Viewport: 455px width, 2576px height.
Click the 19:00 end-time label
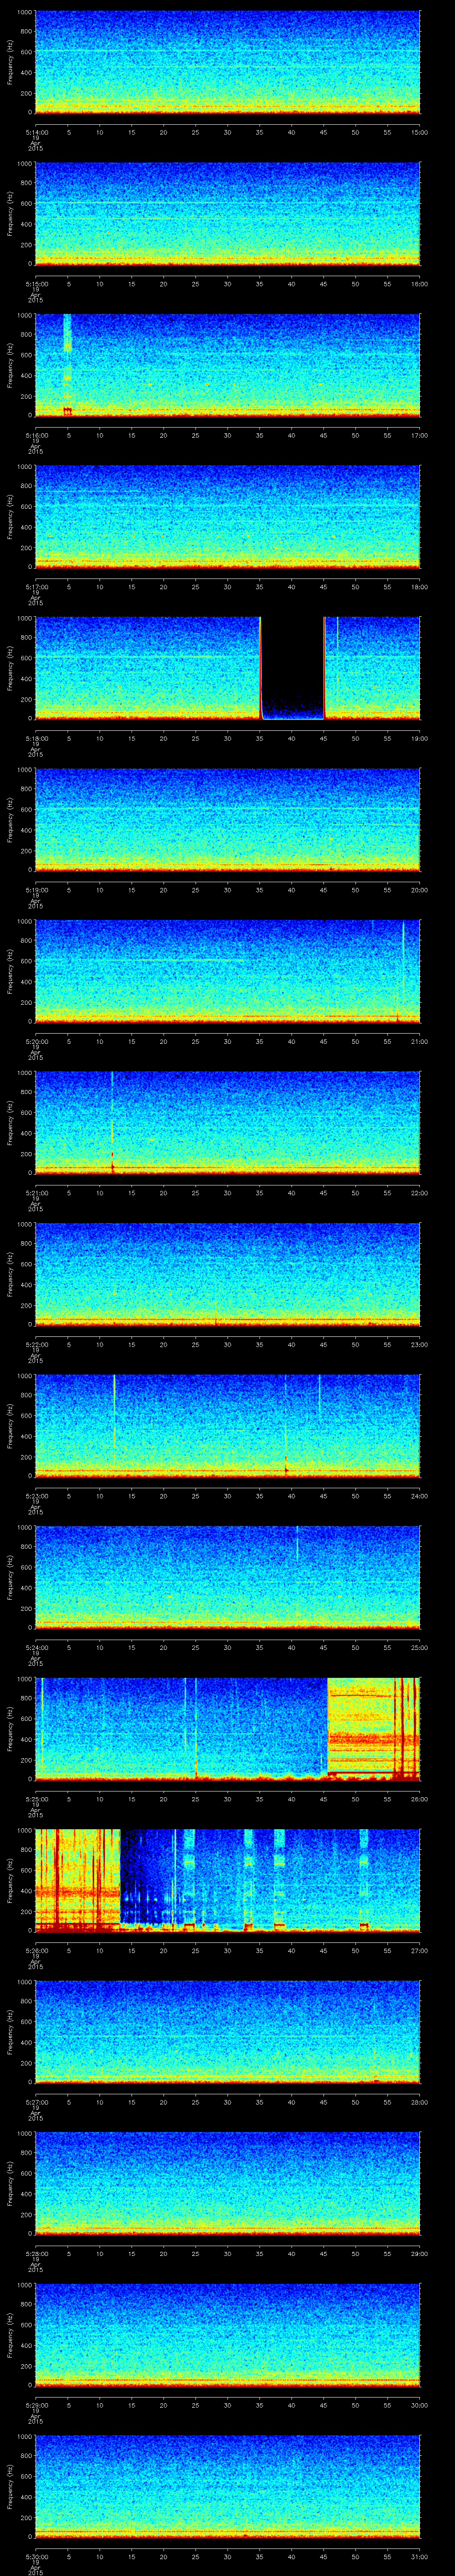(x=420, y=738)
